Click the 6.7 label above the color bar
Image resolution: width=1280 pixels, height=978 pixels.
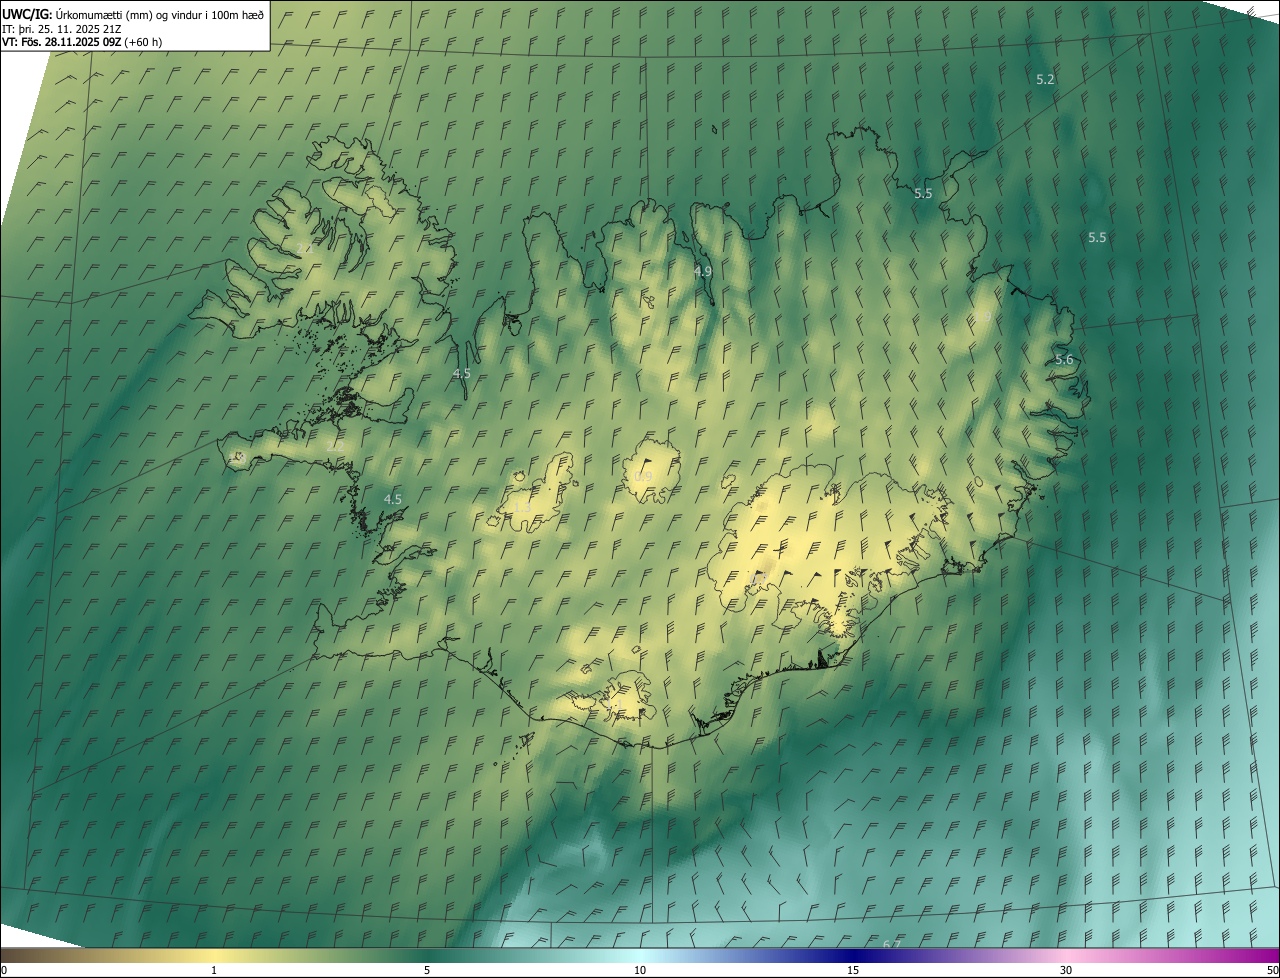point(892,944)
